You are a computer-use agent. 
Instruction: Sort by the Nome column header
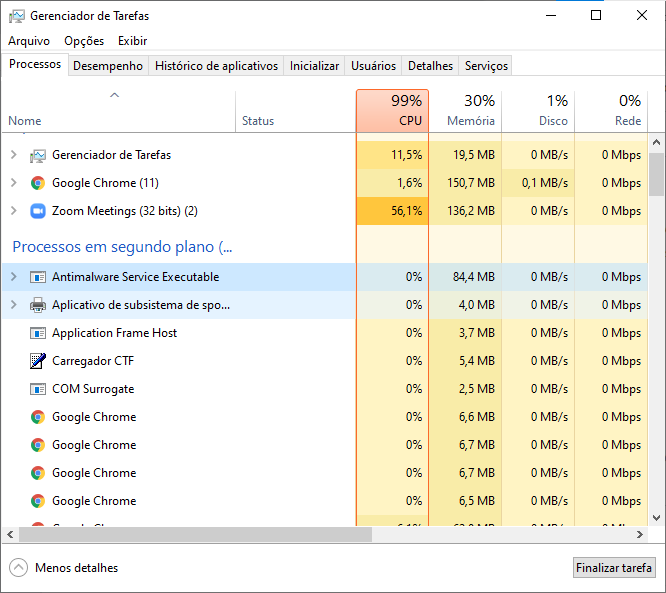[118, 111]
